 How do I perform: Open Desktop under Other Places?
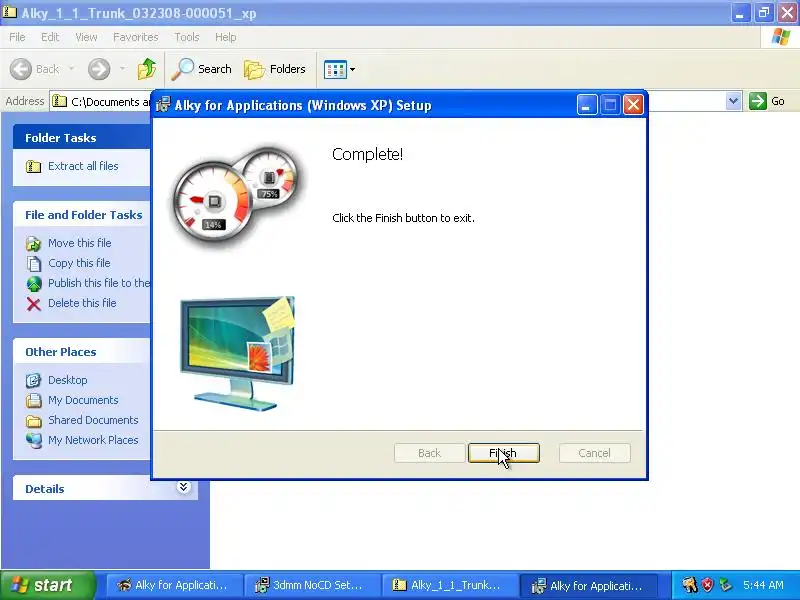68,380
